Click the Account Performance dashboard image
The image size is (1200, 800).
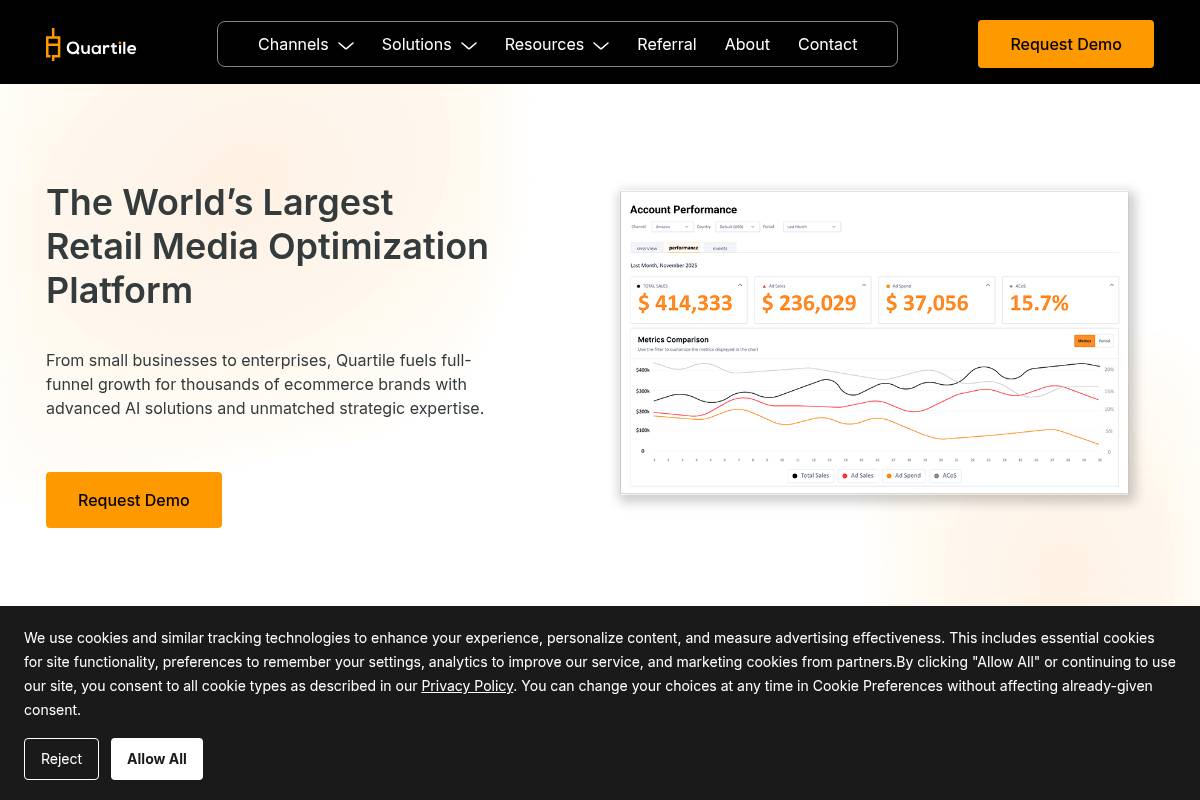874,342
